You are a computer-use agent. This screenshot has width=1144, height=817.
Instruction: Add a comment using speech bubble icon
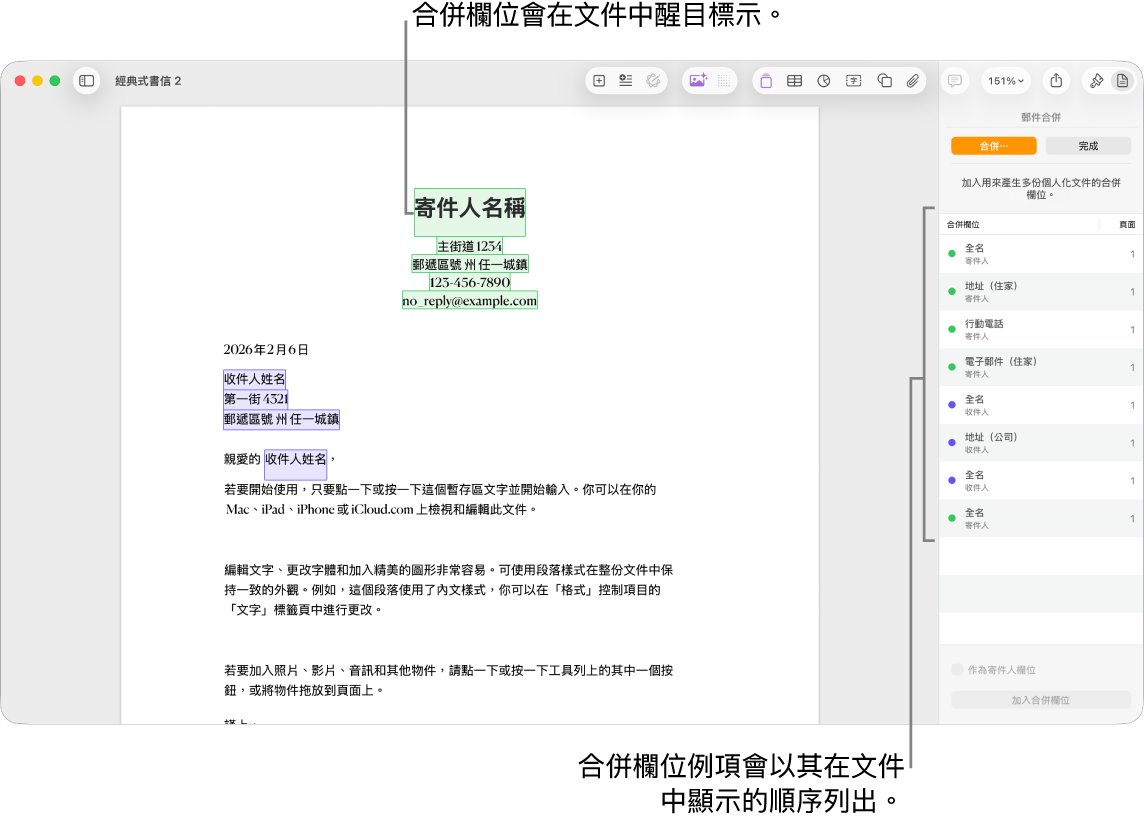pyautogui.click(x=954, y=81)
